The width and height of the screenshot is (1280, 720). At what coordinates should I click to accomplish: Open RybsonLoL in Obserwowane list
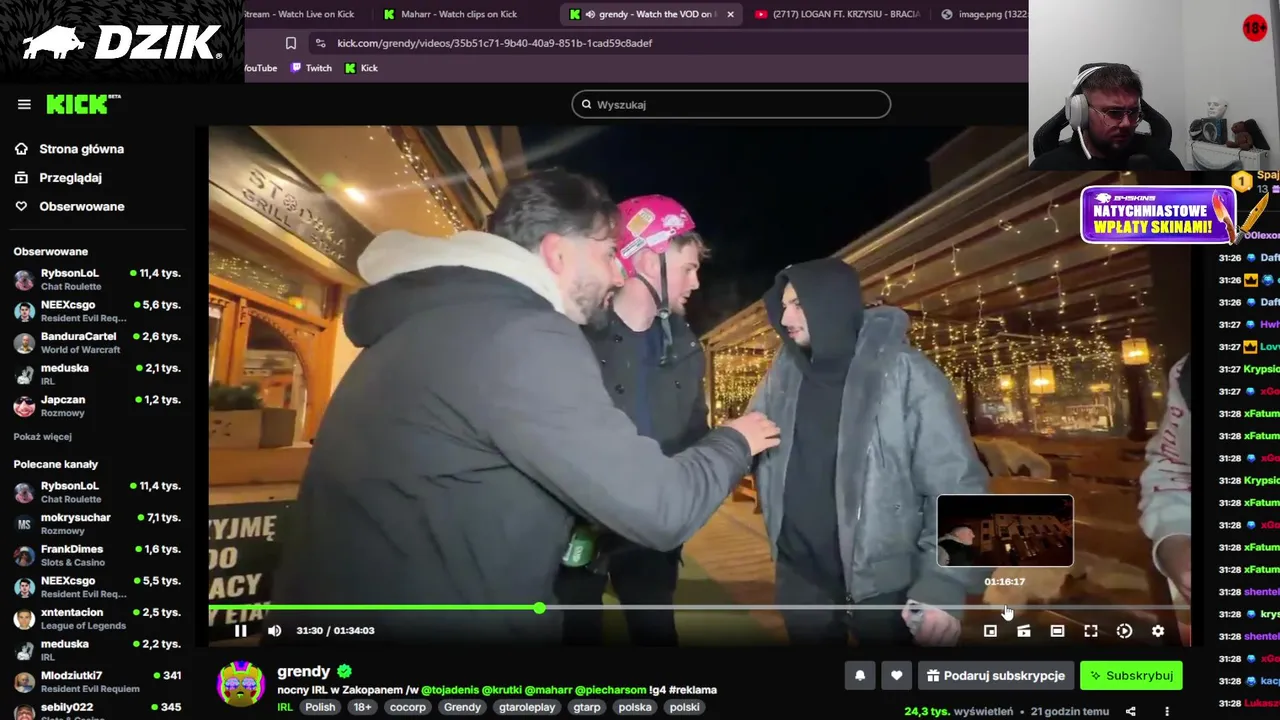pos(97,279)
